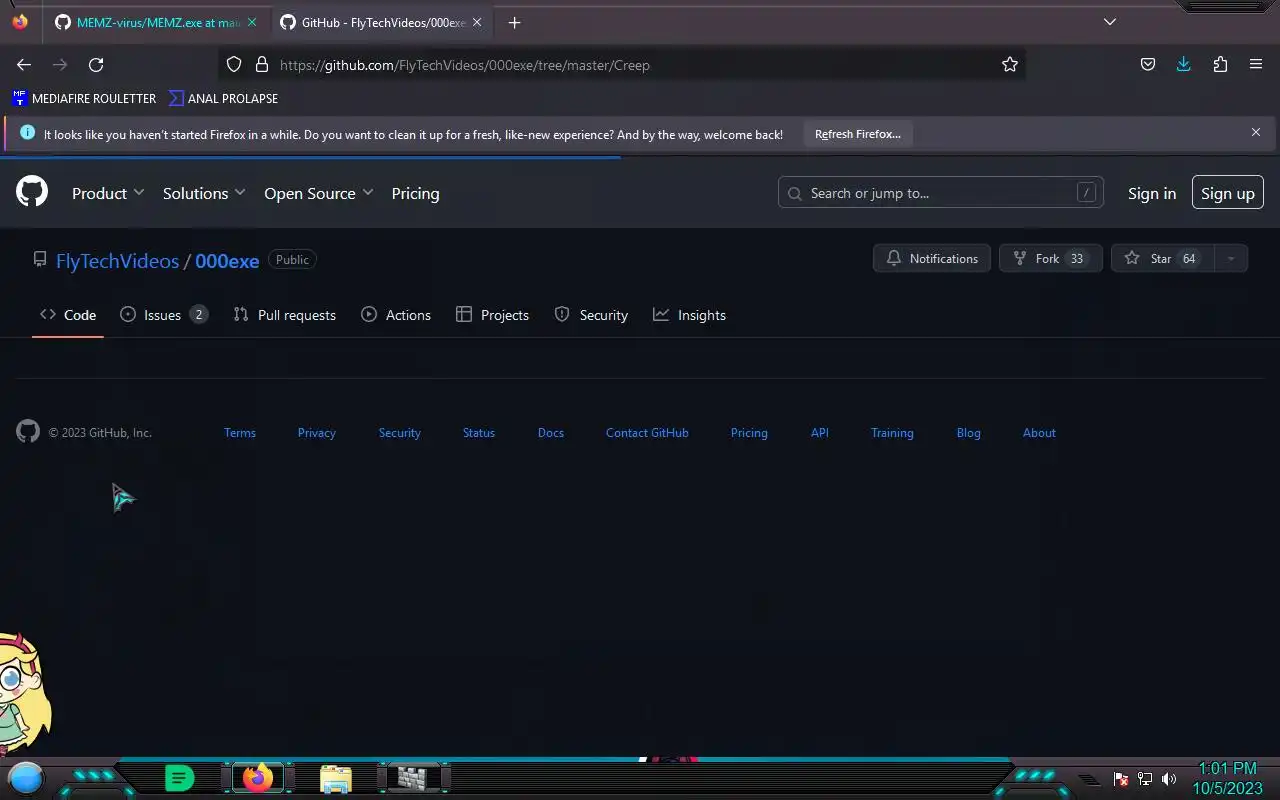1280x800 pixels.
Task: Focus the Search or jump to field
Action: [x=940, y=193]
